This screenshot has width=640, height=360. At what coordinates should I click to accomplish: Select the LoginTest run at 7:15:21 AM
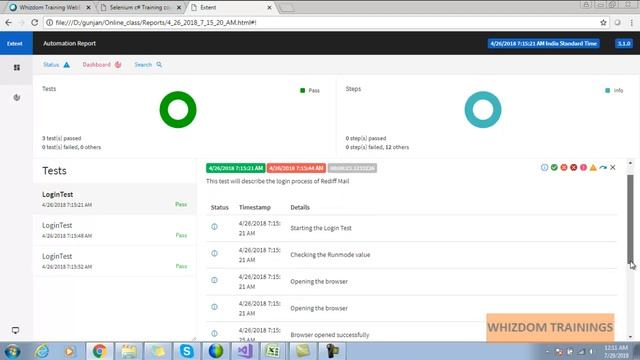pyautogui.click(x=115, y=199)
